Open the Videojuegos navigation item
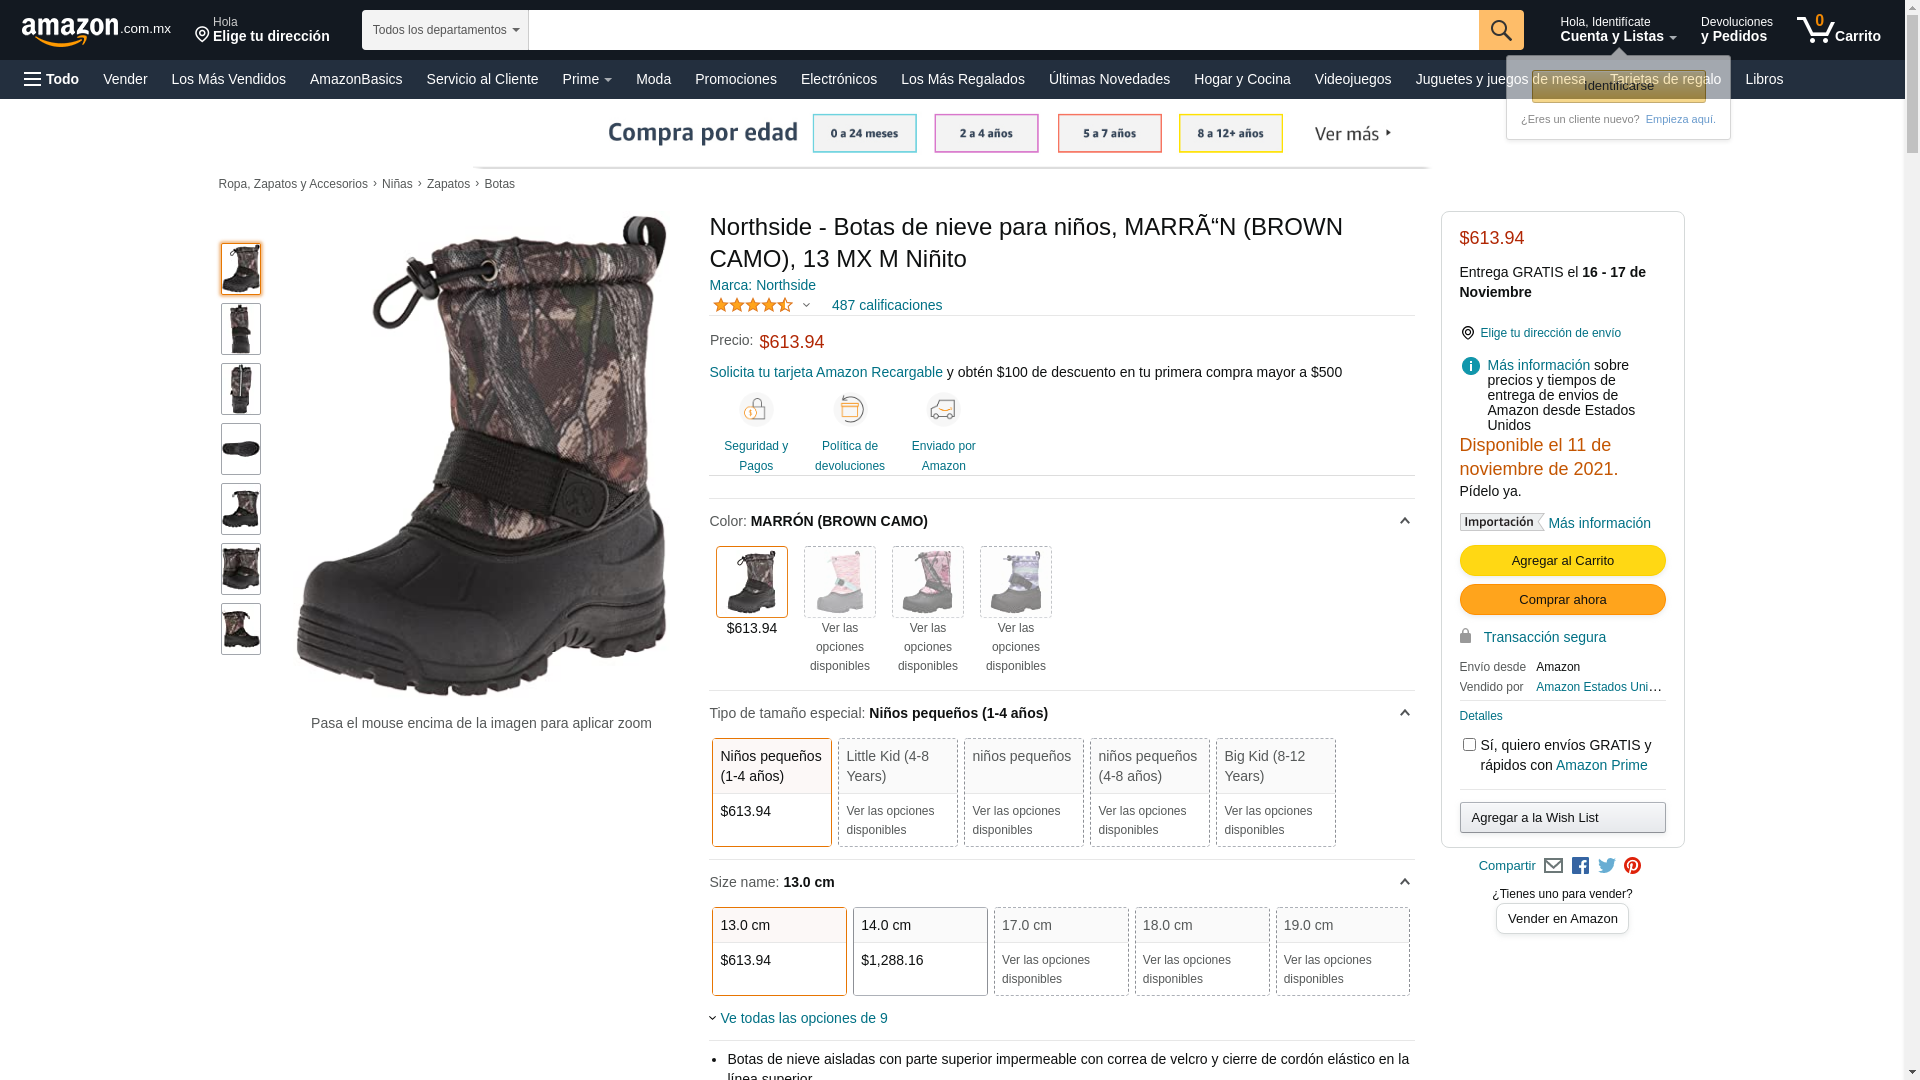 coord(1352,79)
